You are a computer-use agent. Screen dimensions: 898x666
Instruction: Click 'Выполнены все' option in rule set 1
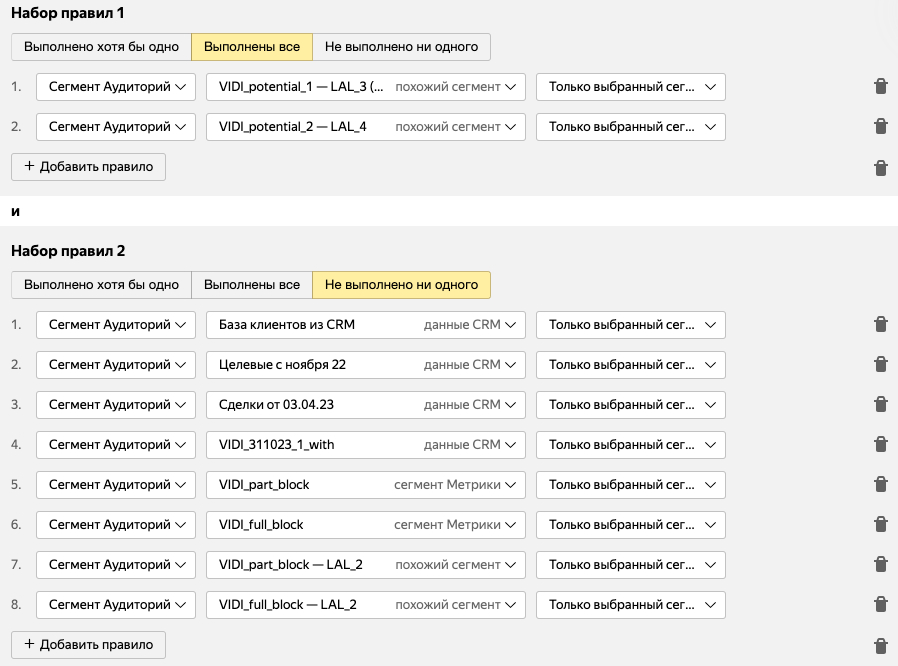pos(251,47)
